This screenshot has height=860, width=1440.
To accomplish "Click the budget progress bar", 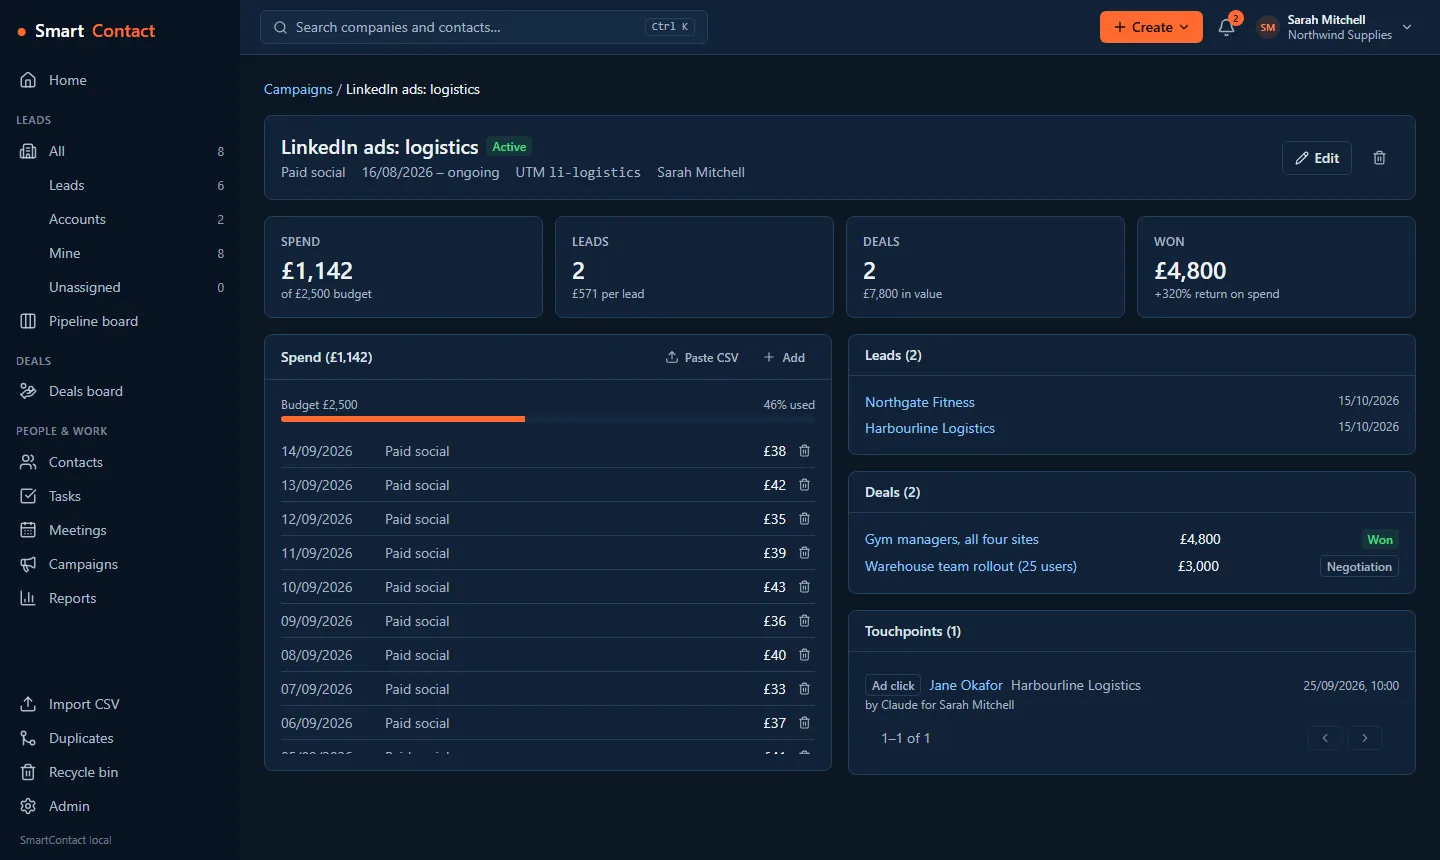I will pyautogui.click(x=548, y=419).
